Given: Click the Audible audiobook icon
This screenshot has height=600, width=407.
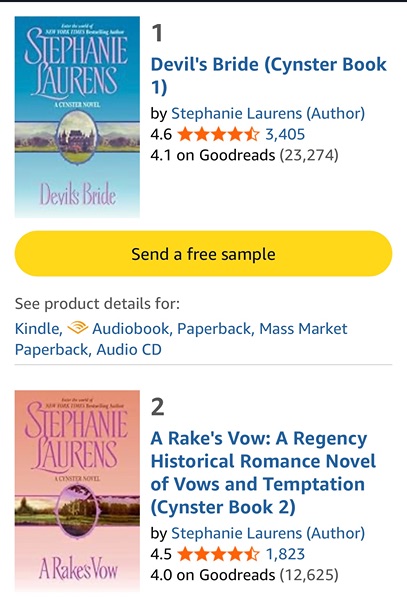Looking at the screenshot, I should [x=78, y=328].
